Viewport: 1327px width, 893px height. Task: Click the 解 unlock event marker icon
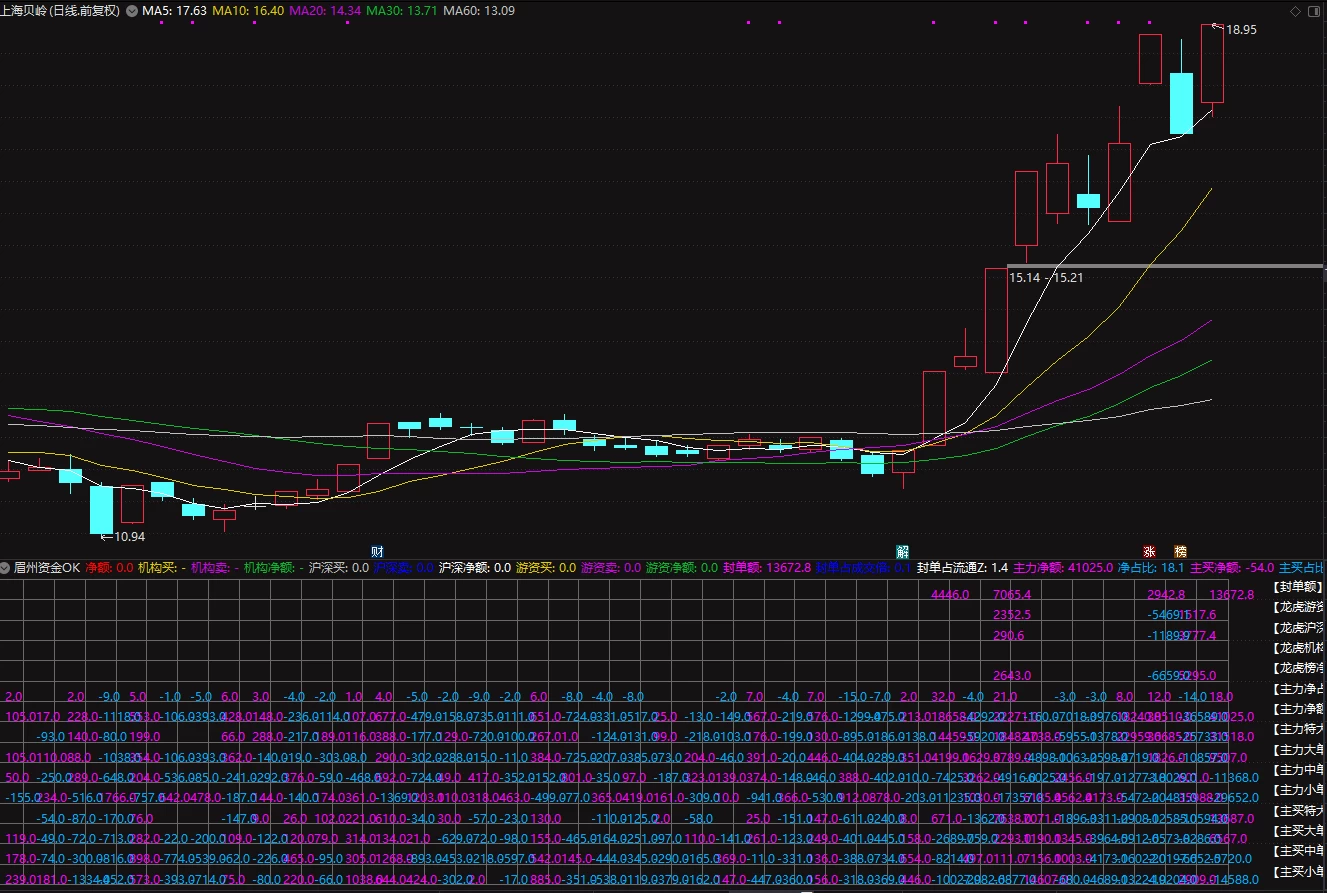click(x=903, y=551)
